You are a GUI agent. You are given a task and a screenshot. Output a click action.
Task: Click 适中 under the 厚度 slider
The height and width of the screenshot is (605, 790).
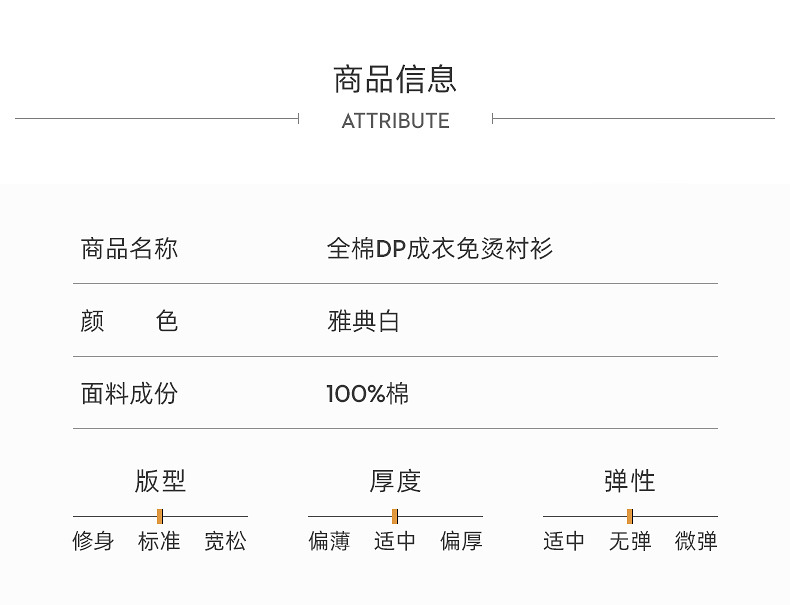pyautogui.click(x=395, y=542)
